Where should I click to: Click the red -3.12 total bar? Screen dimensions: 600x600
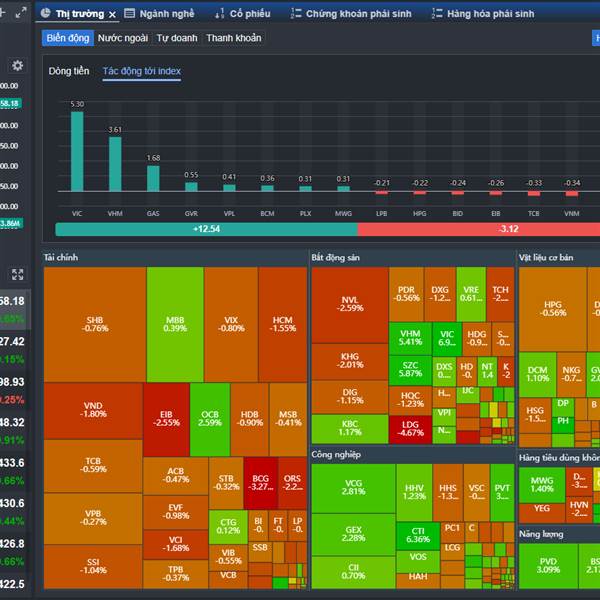pos(479,229)
